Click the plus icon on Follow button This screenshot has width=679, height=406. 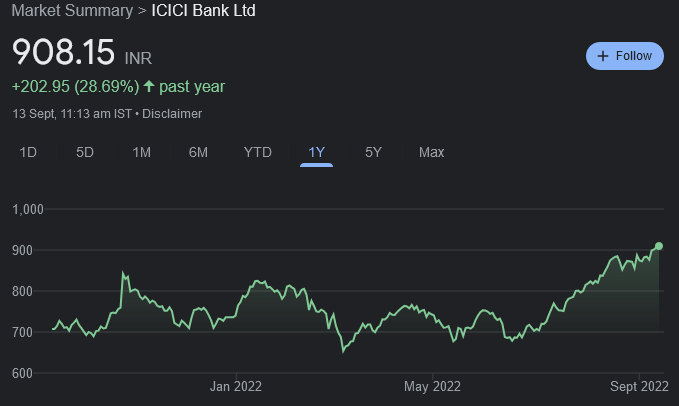(603, 56)
